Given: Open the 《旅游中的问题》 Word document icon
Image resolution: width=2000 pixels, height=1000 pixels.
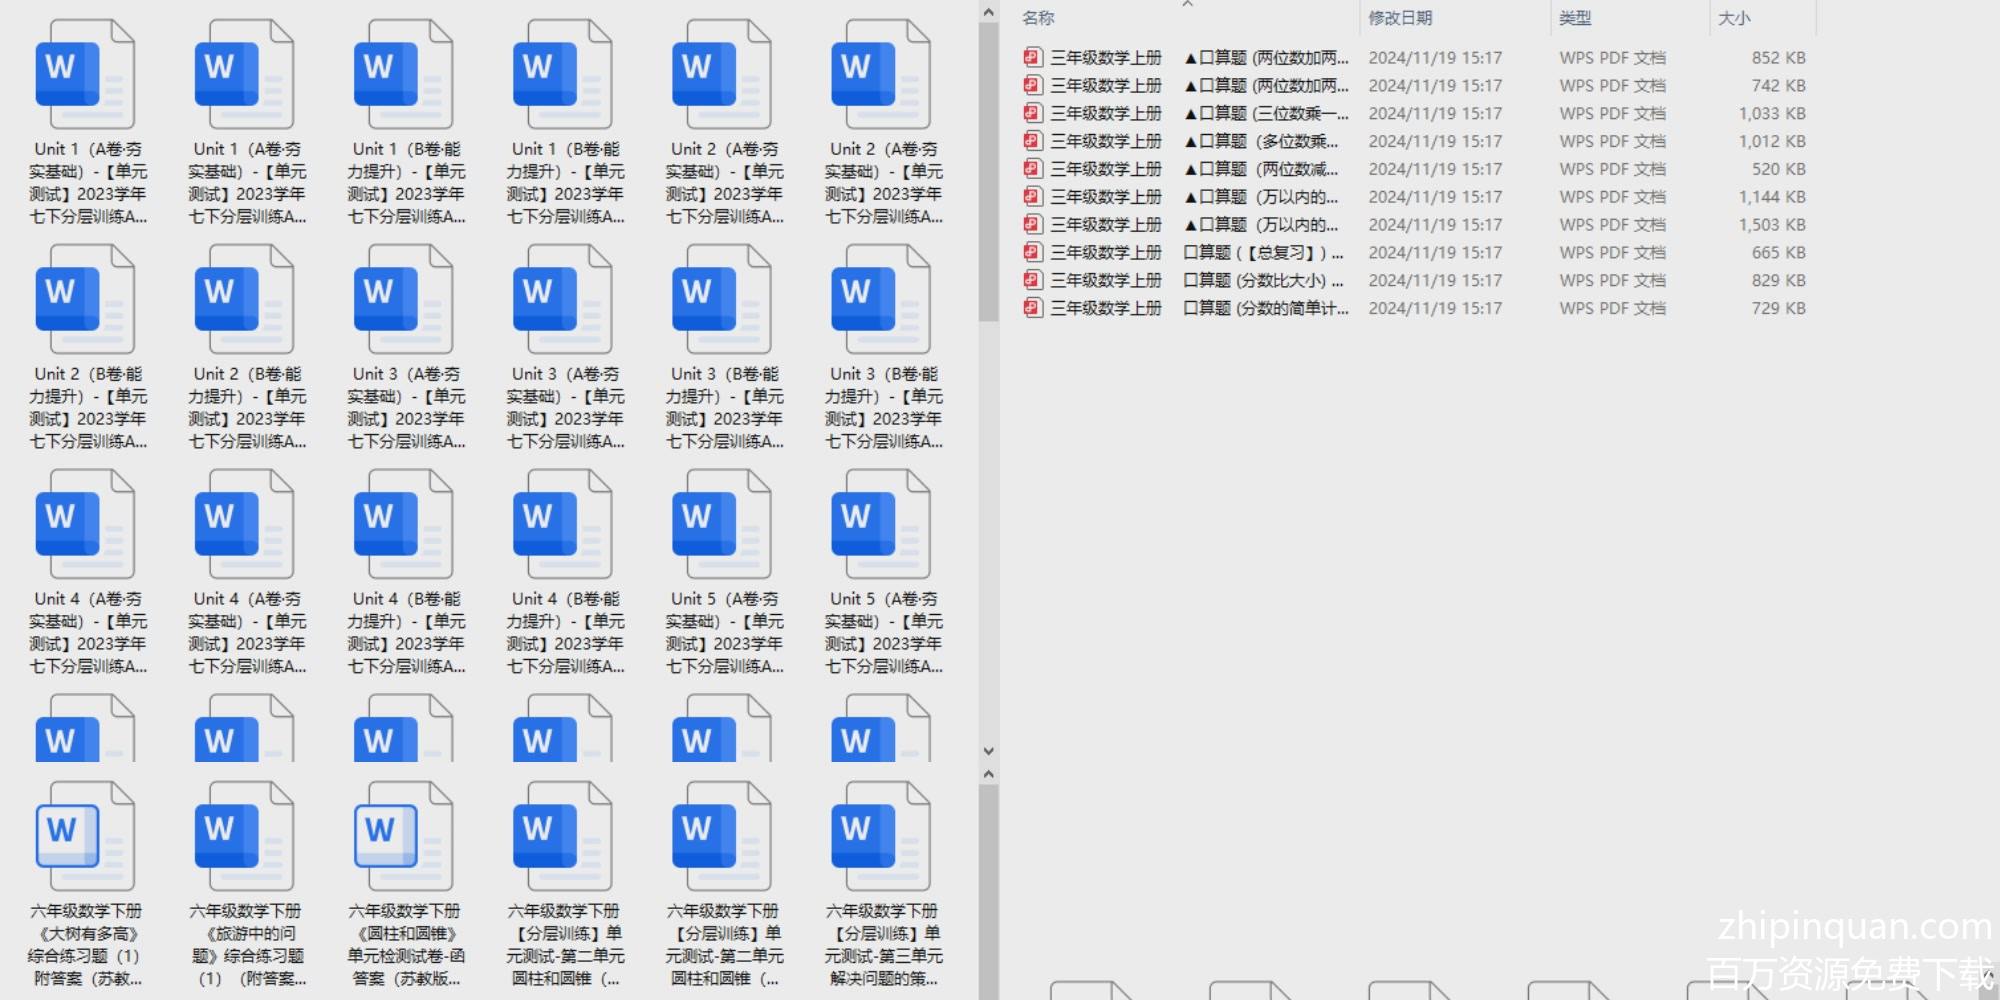Looking at the screenshot, I should [244, 836].
